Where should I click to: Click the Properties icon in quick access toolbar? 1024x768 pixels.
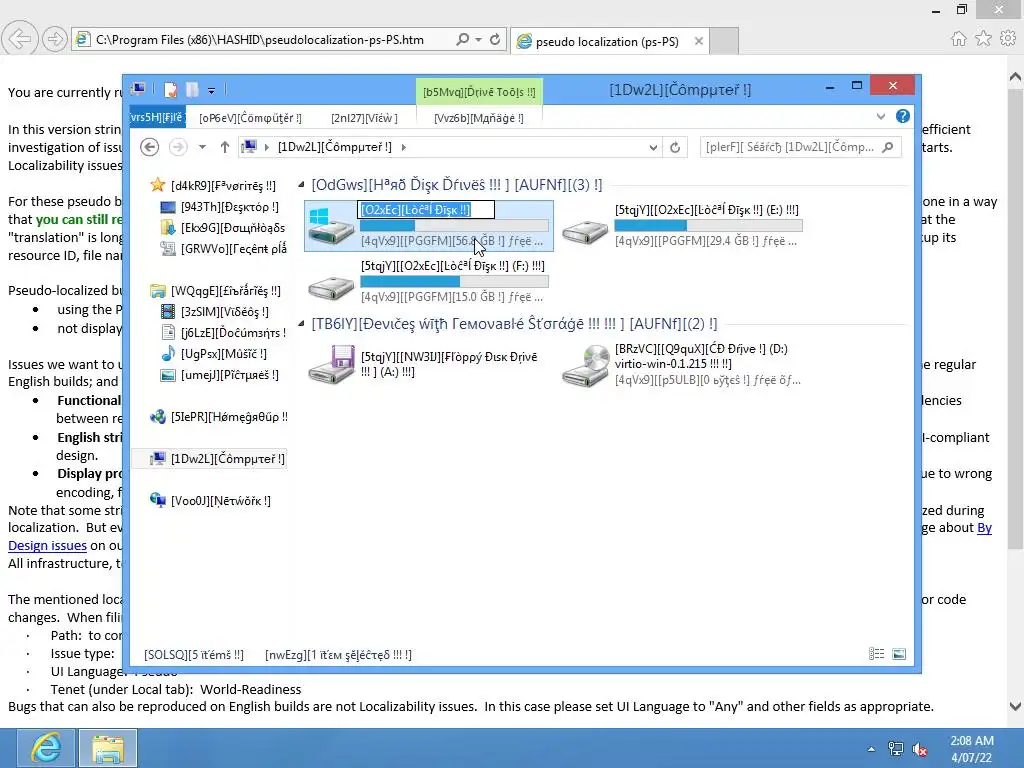[x=170, y=89]
